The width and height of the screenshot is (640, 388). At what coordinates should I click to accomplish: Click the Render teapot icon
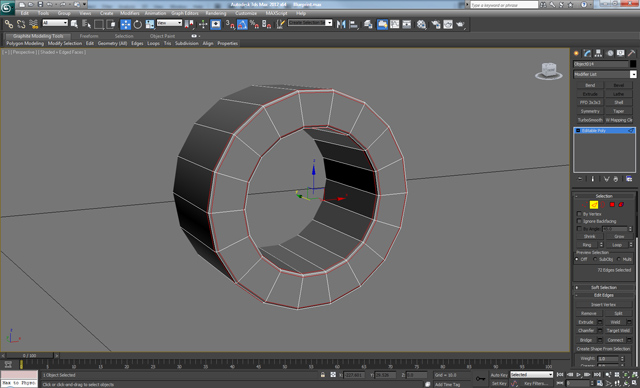[460, 24]
